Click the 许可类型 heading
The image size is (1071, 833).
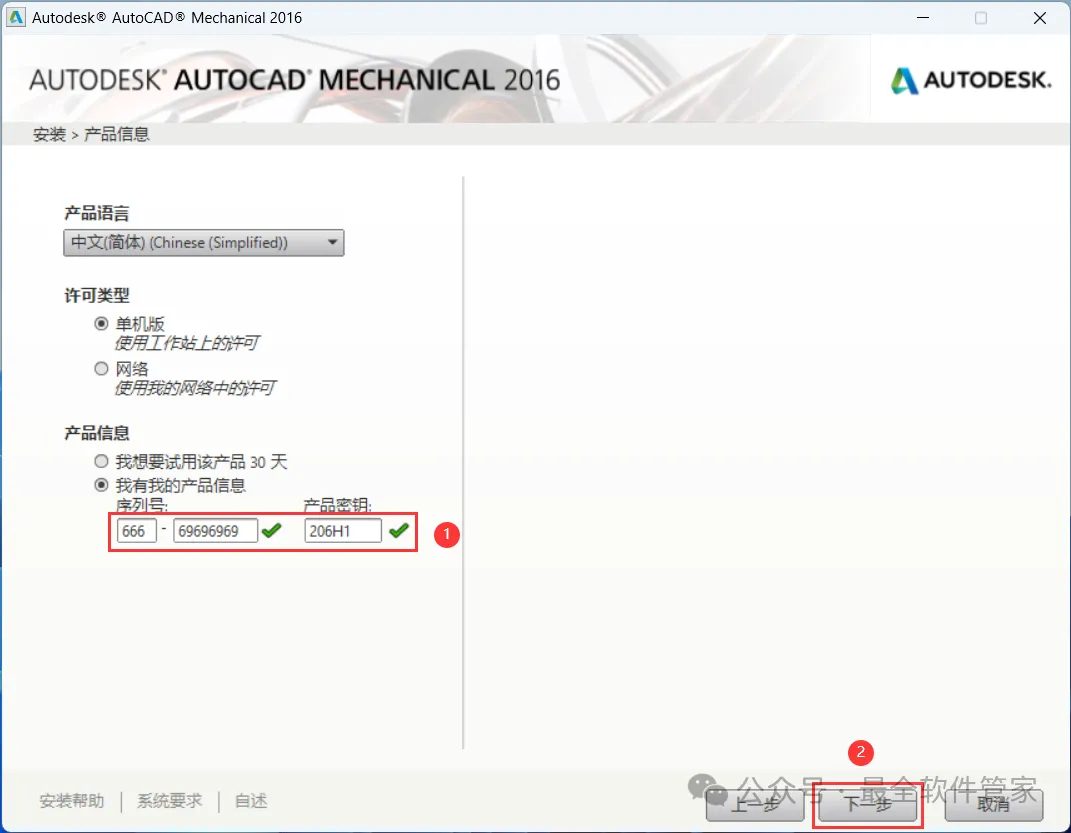(96, 296)
